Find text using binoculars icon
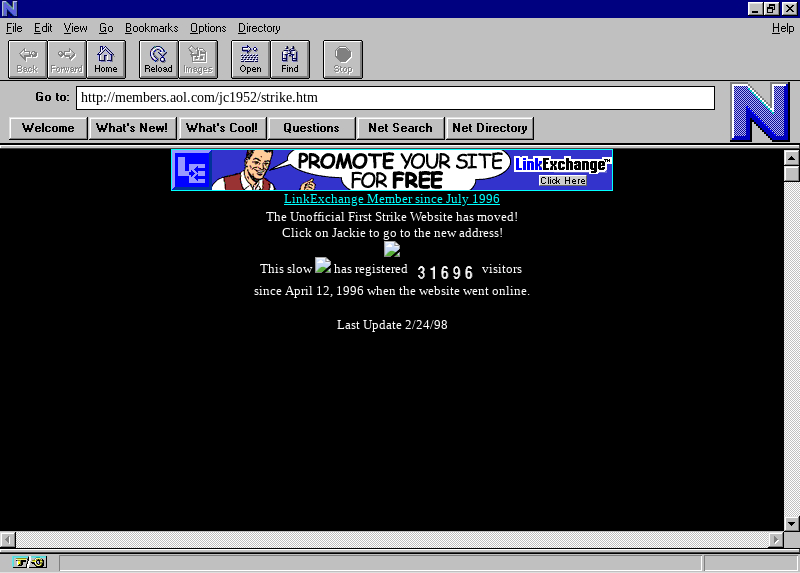 (289, 59)
